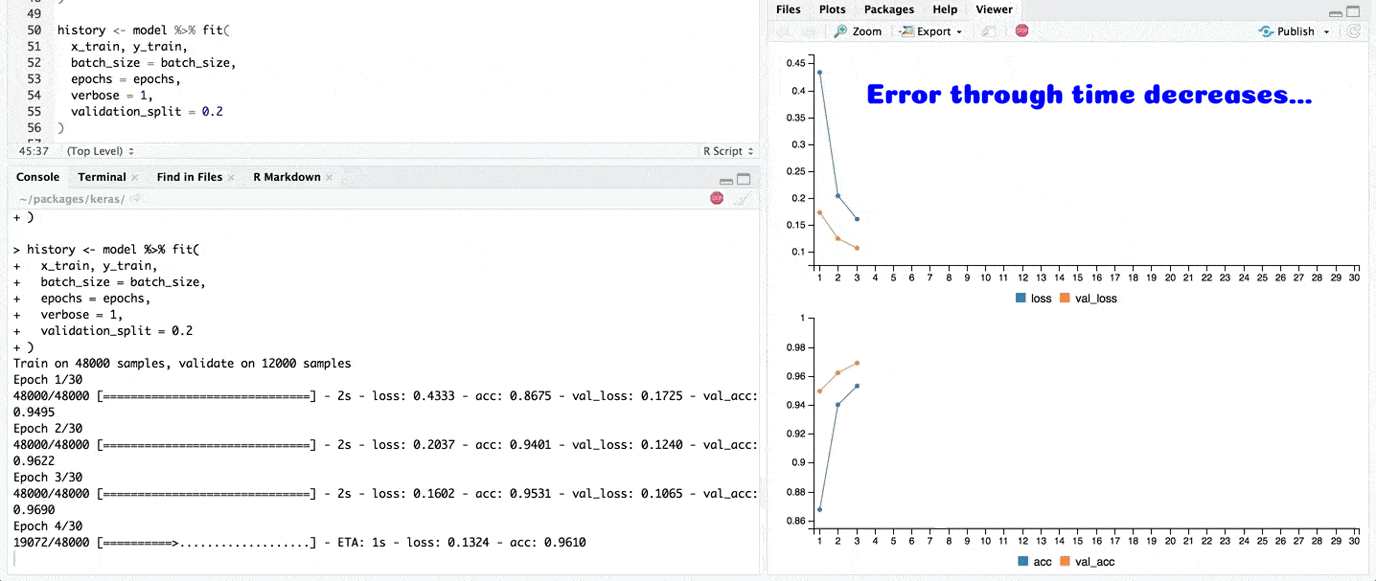Toggle the val_acc series in the legend

coord(1087,562)
